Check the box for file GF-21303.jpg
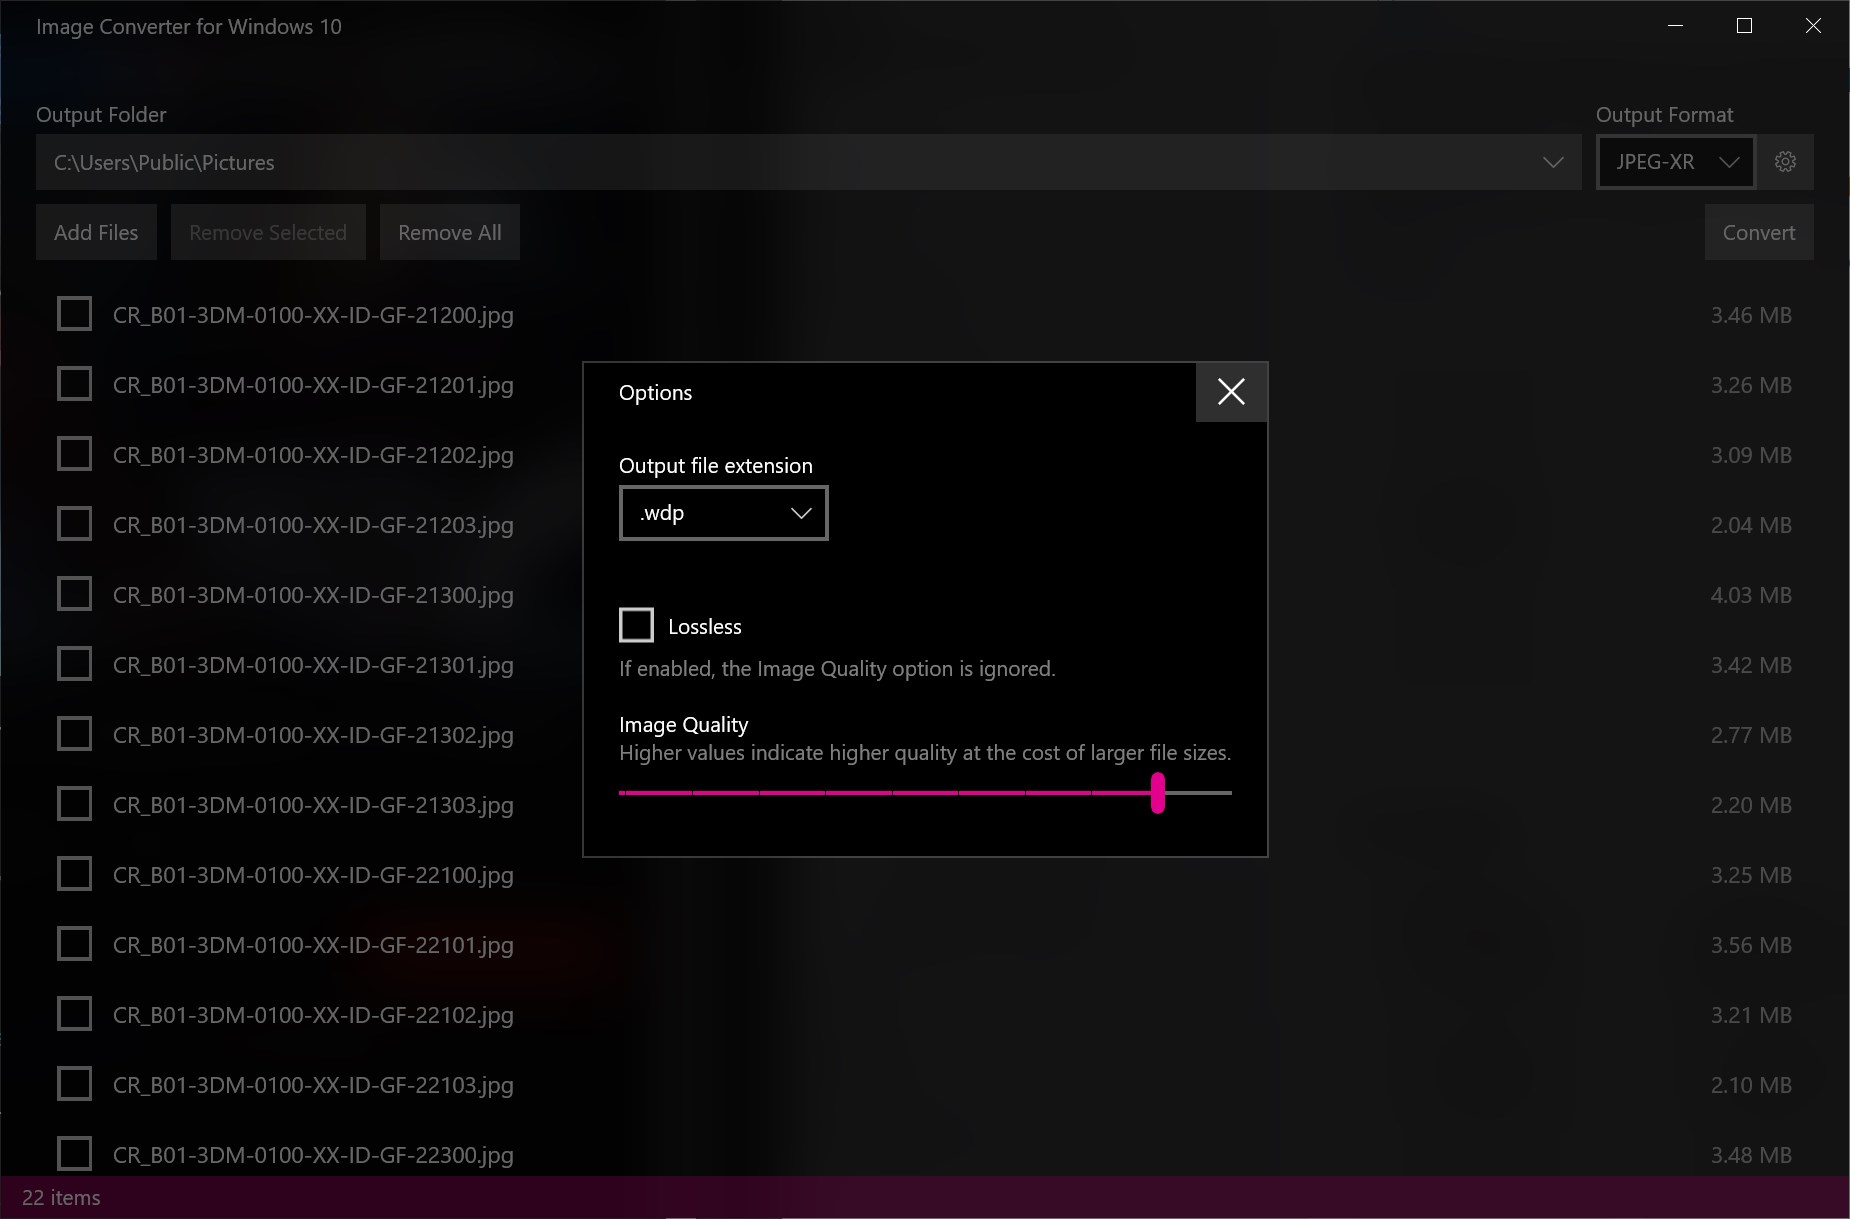 pyautogui.click(x=75, y=804)
